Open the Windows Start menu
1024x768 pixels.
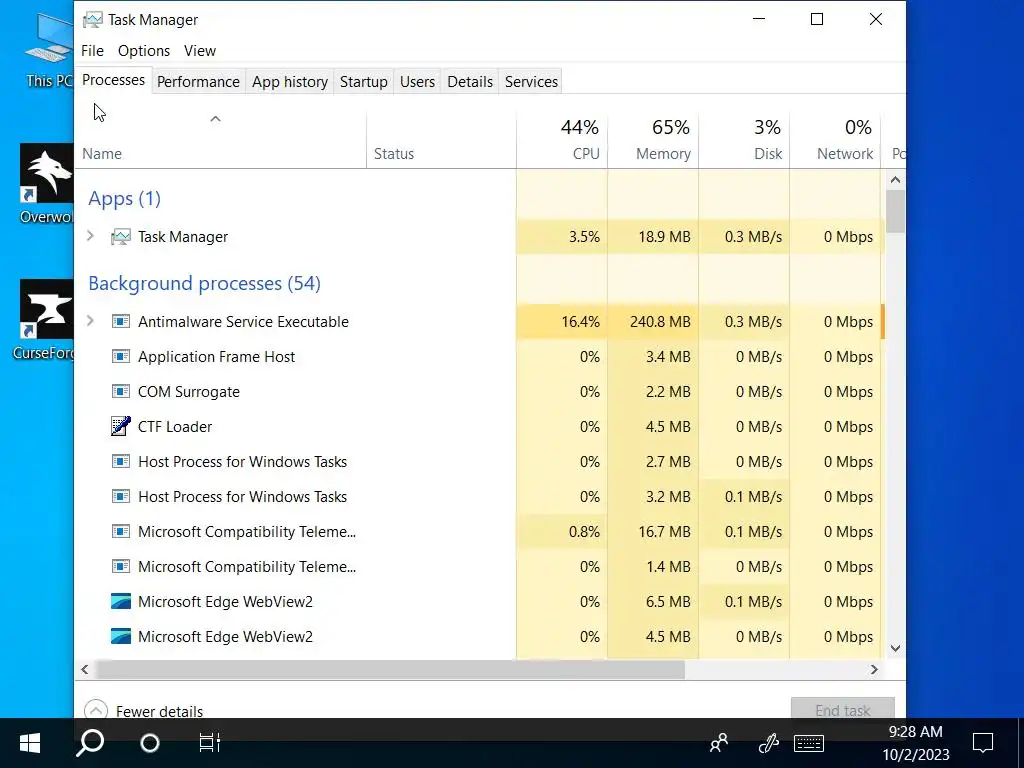(29, 743)
